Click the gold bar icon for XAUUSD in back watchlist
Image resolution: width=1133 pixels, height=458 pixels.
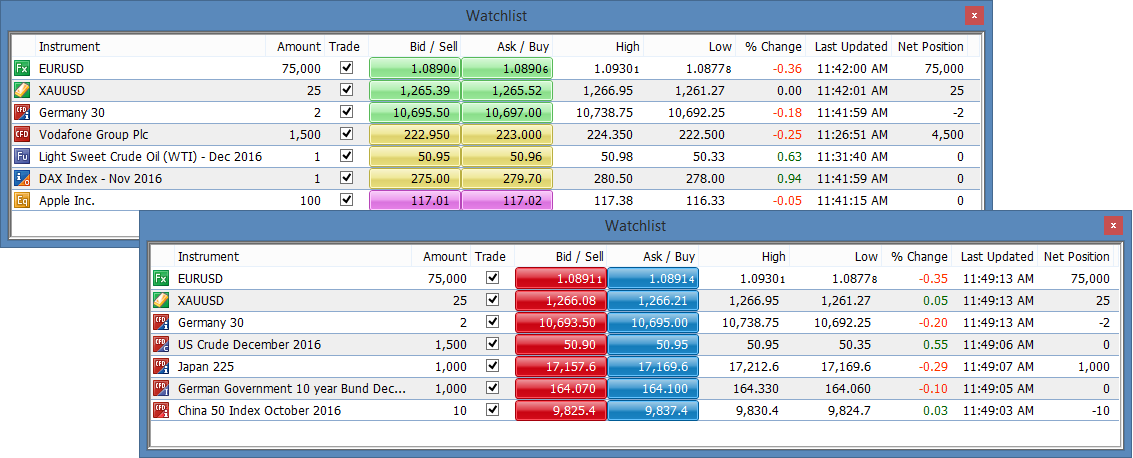pyautogui.click(x=21, y=90)
